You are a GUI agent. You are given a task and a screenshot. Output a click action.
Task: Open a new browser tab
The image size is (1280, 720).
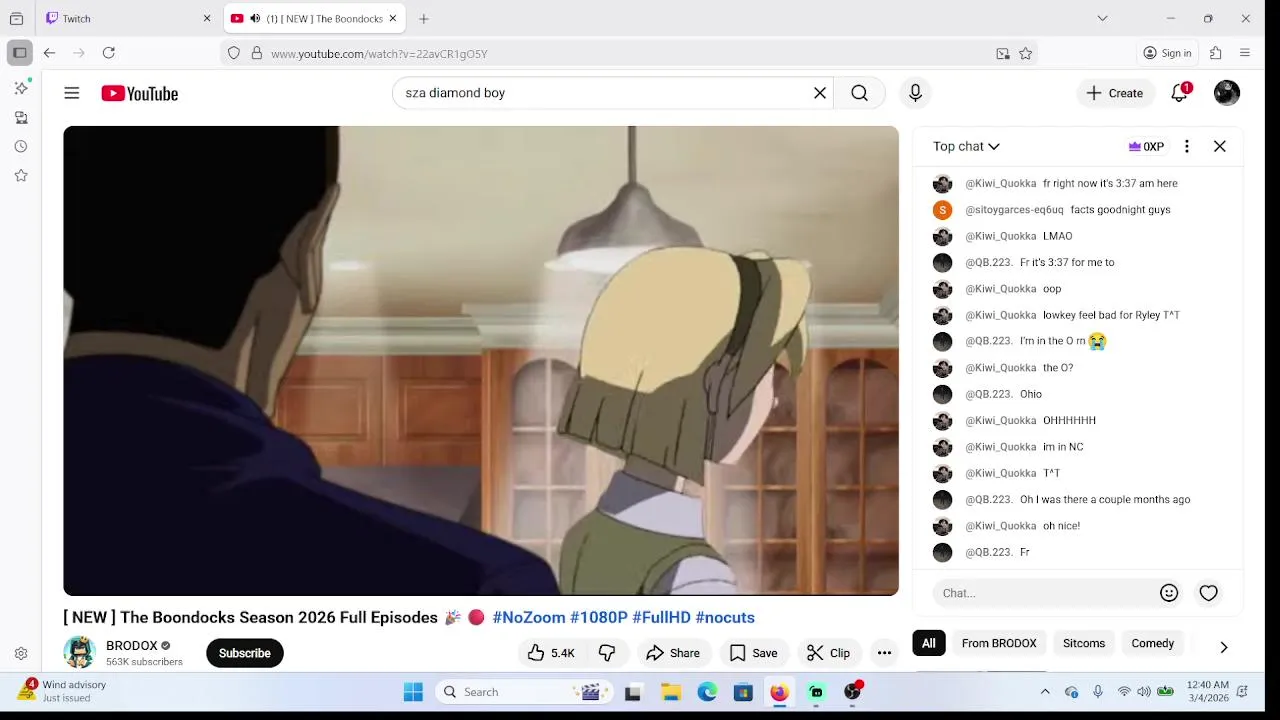point(424,18)
